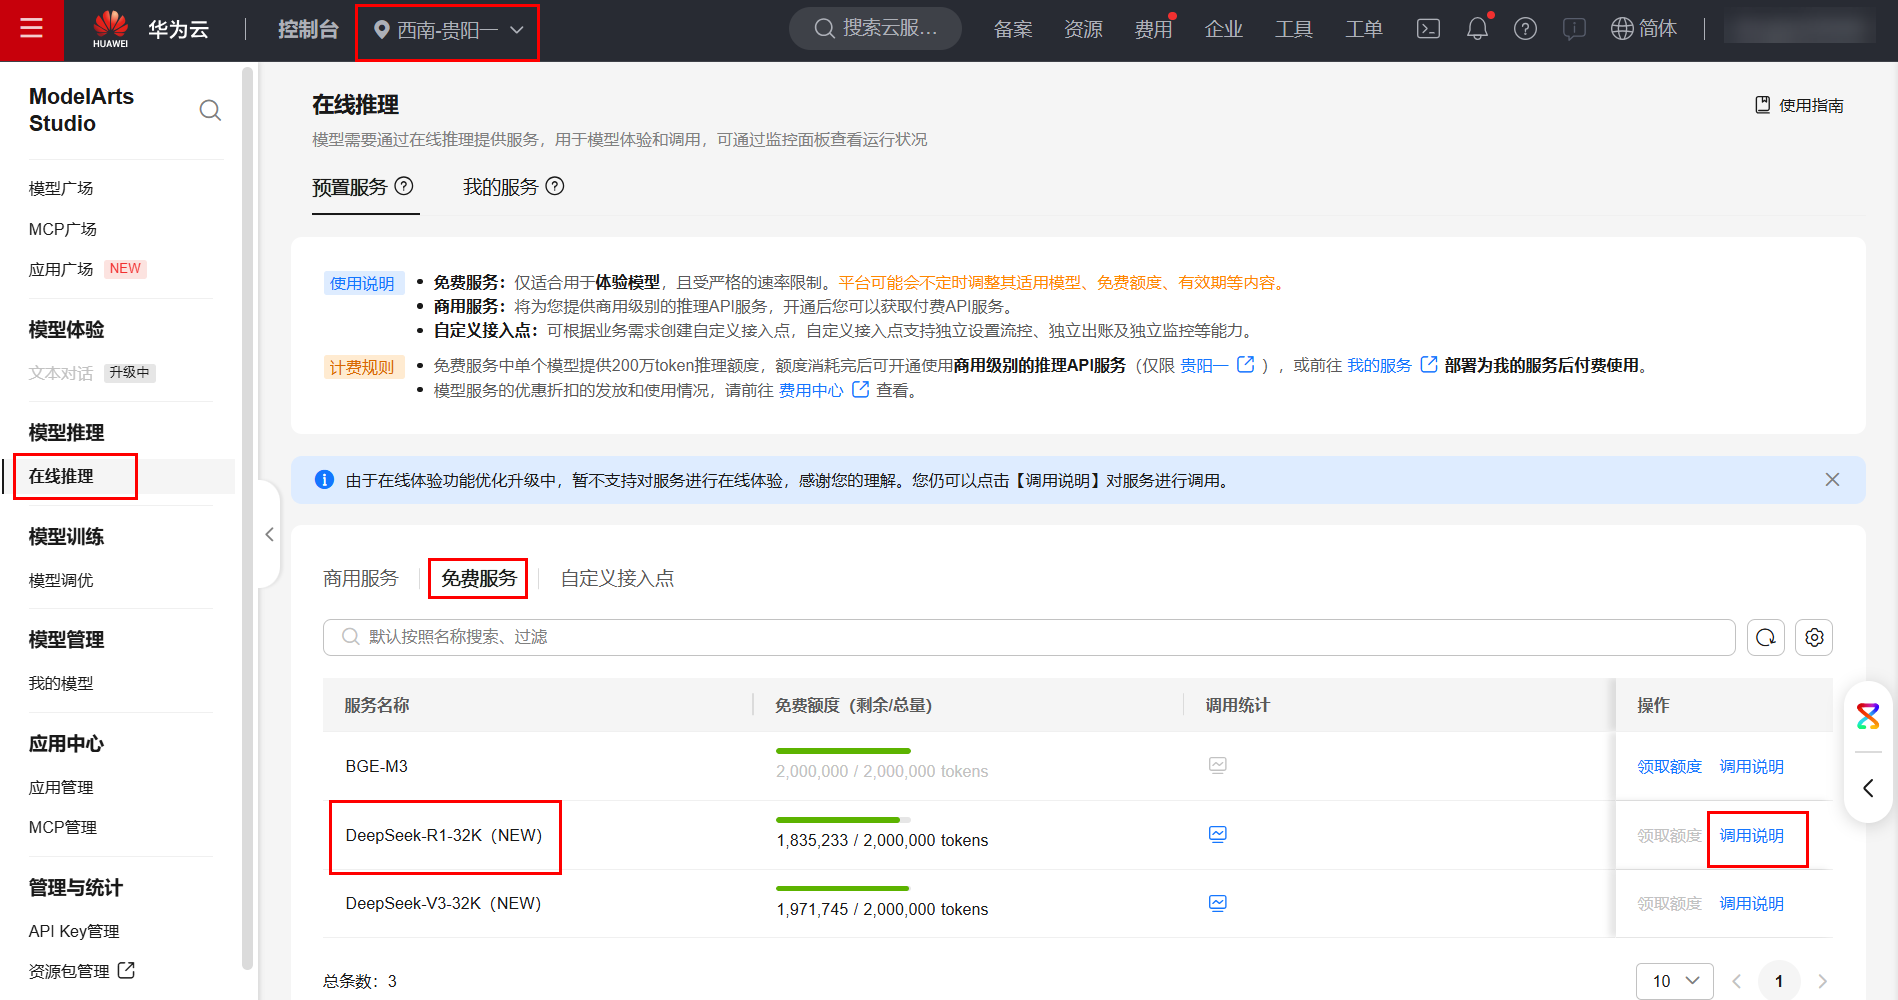Go to next page arrow

coord(1822,981)
